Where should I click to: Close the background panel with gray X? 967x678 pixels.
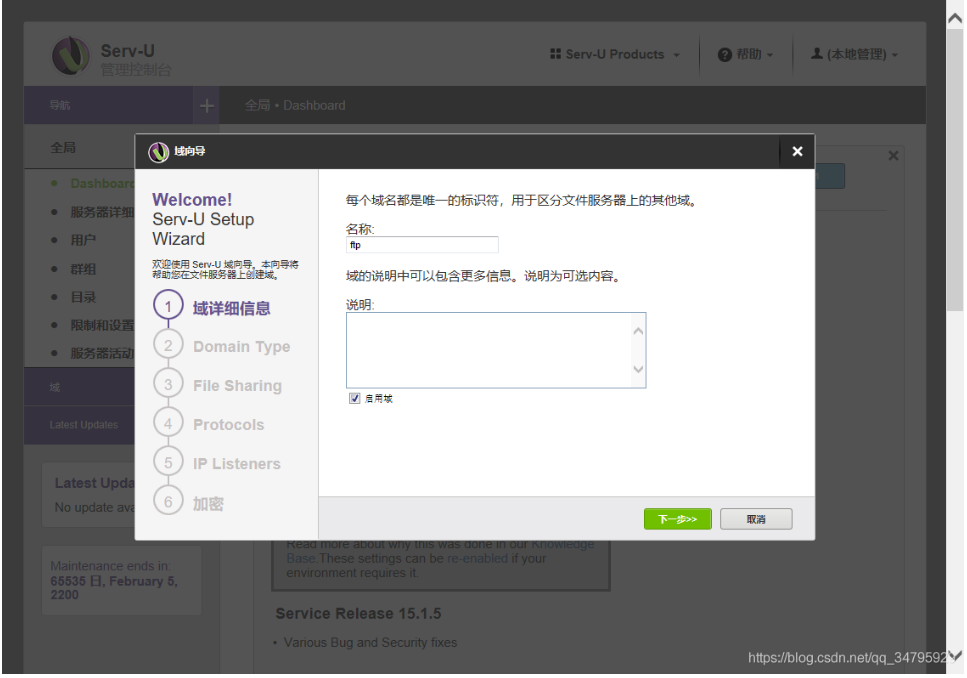tap(893, 156)
